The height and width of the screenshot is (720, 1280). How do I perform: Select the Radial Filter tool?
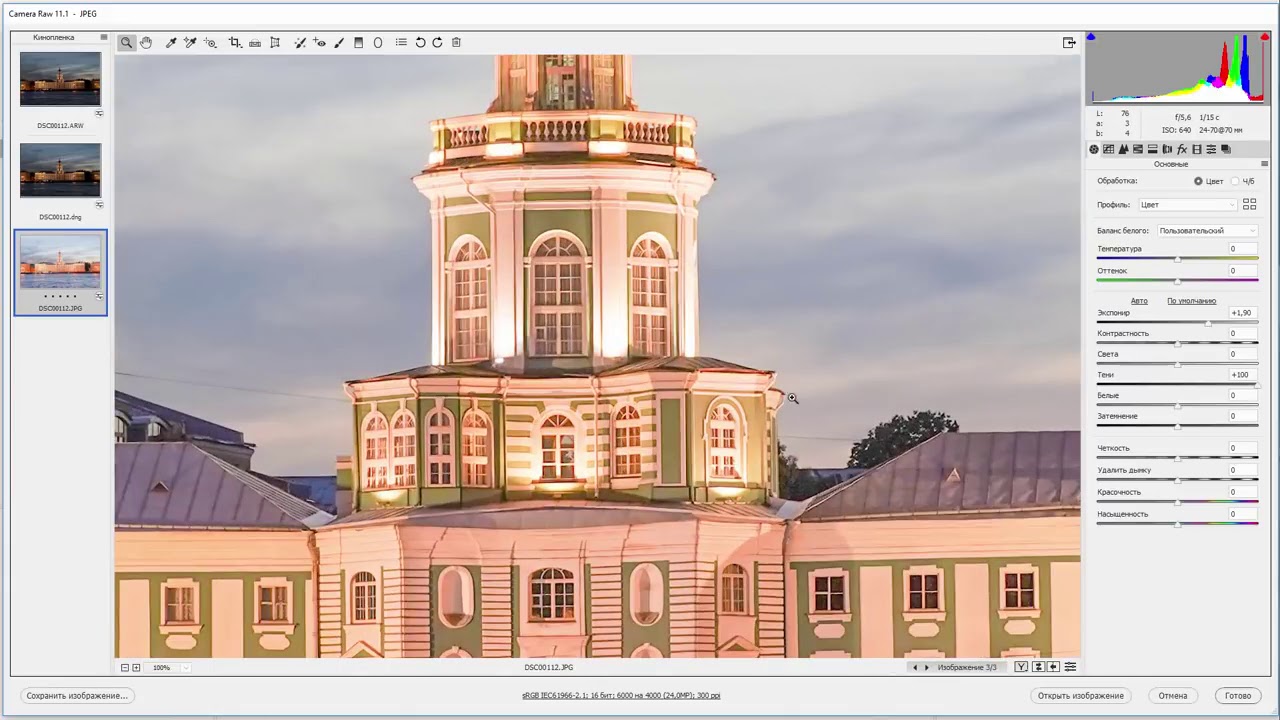tap(378, 43)
